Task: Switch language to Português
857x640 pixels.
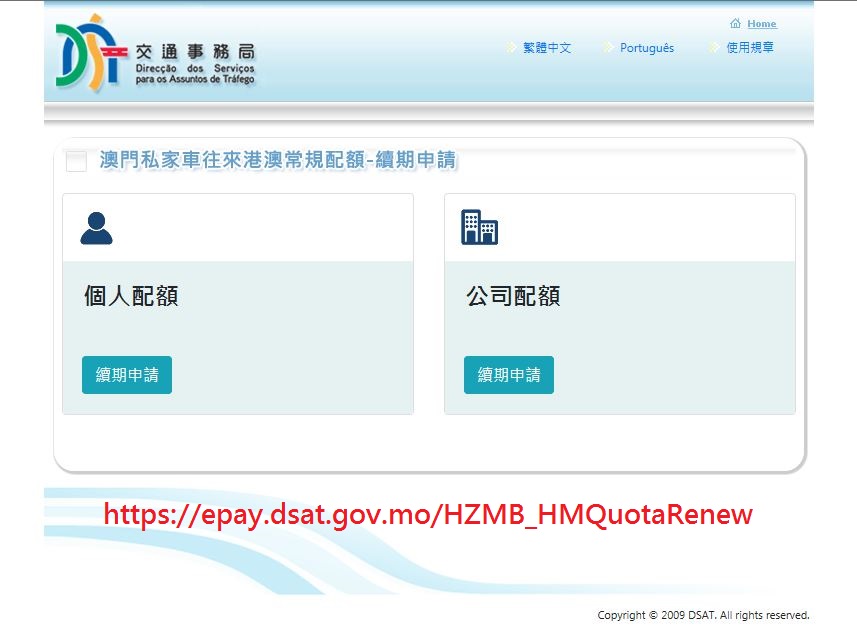Action: 646,48
